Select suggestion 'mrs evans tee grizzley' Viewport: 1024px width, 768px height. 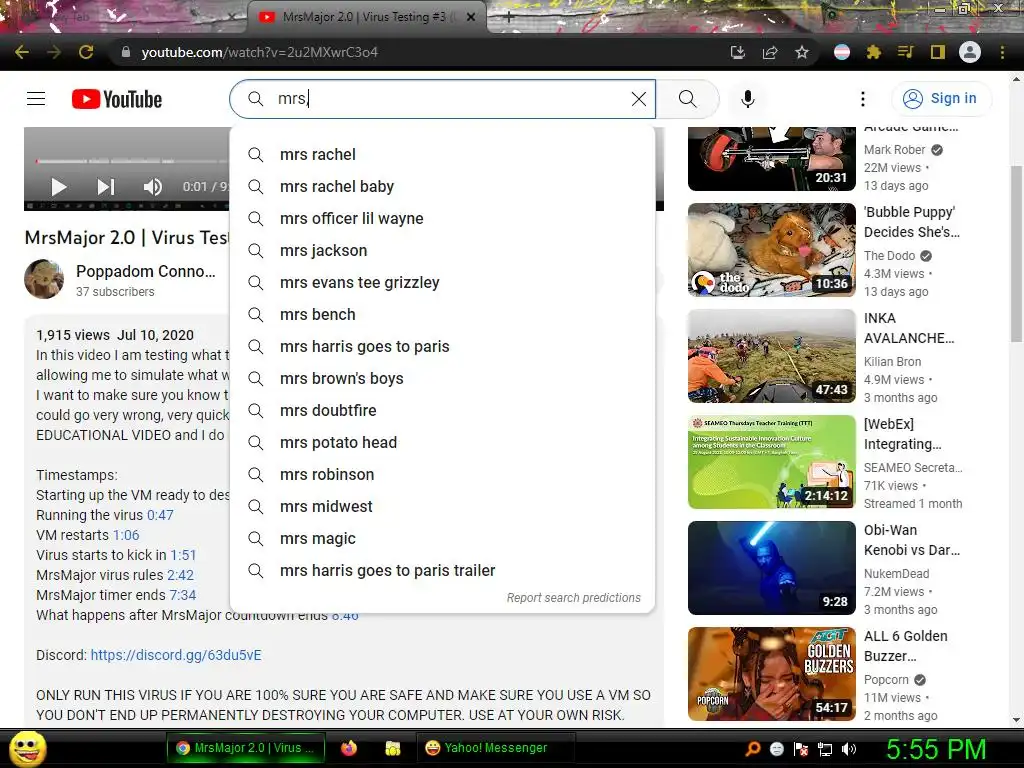click(442, 282)
